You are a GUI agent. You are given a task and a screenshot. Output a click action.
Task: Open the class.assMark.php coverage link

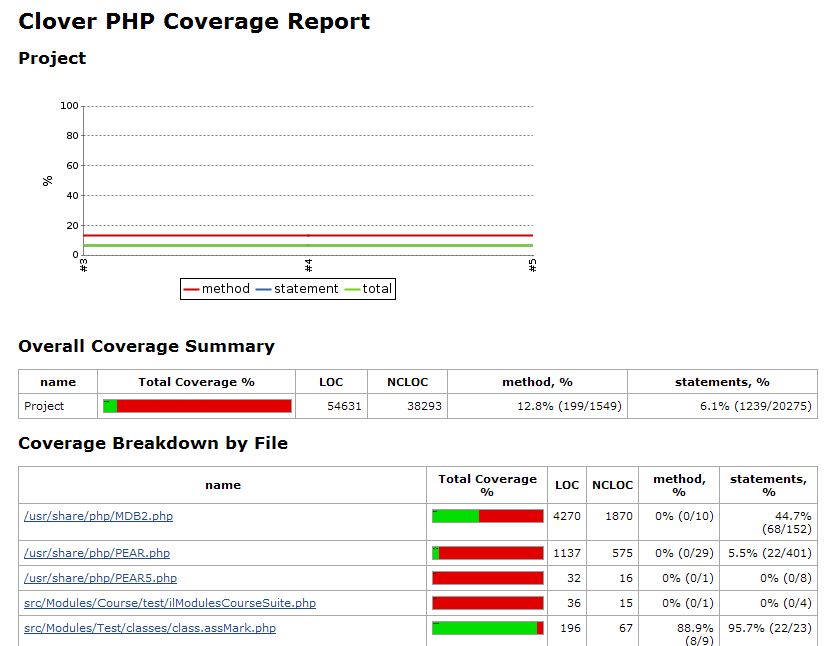(149, 628)
